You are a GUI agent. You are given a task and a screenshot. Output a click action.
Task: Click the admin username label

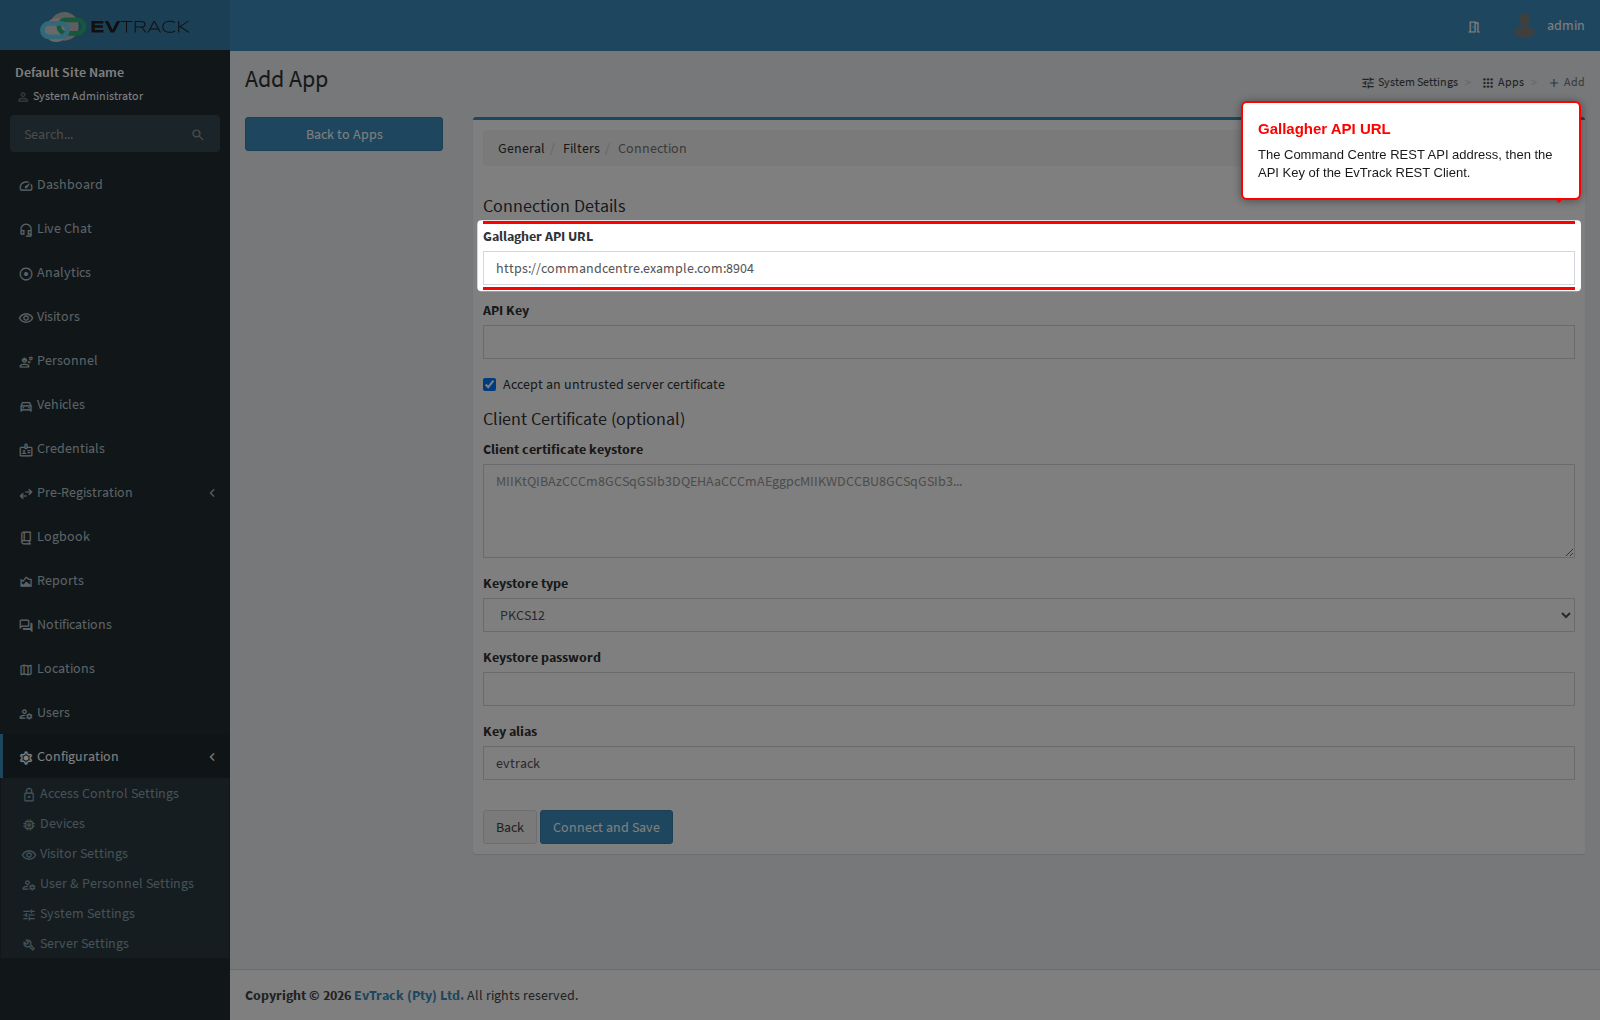click(1566, 26)
